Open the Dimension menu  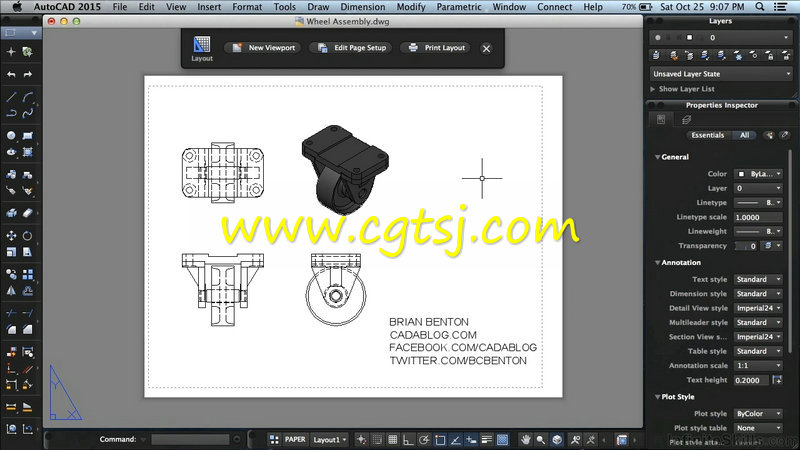point(363,7)
